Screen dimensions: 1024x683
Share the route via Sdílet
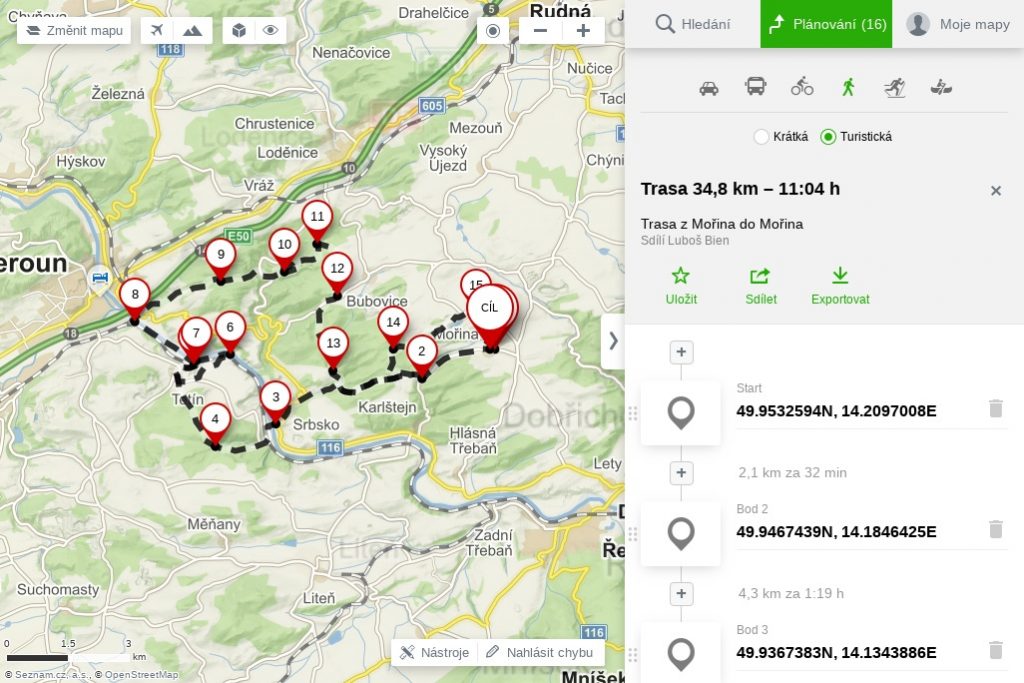tap(761, 286)
